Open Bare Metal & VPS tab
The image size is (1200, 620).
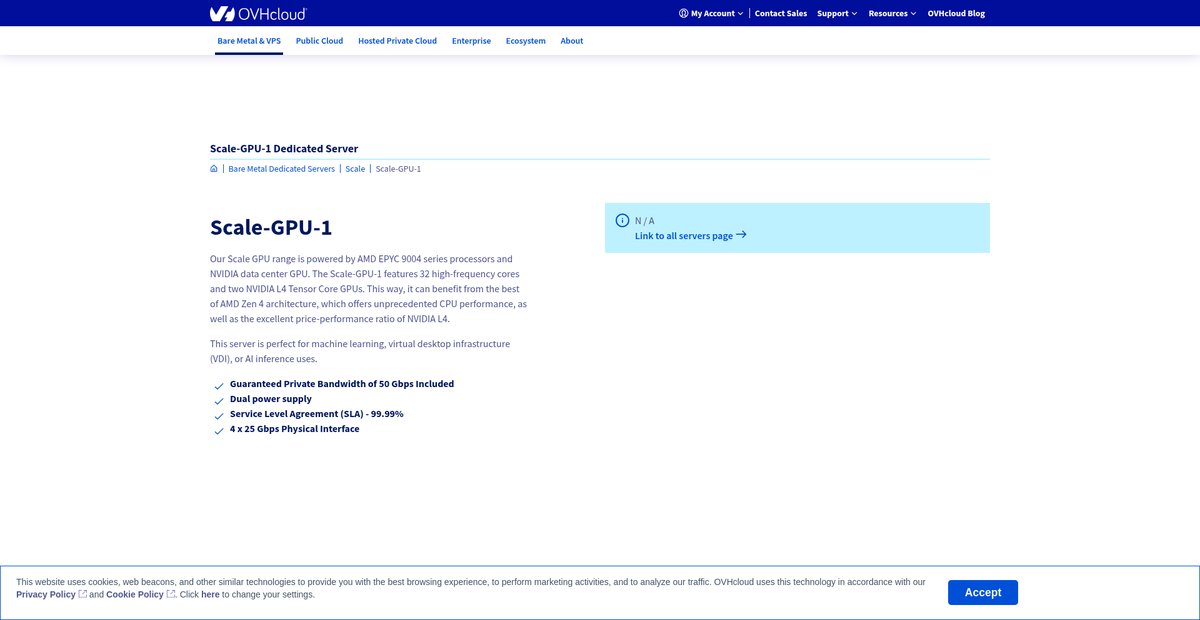point(249,41)
